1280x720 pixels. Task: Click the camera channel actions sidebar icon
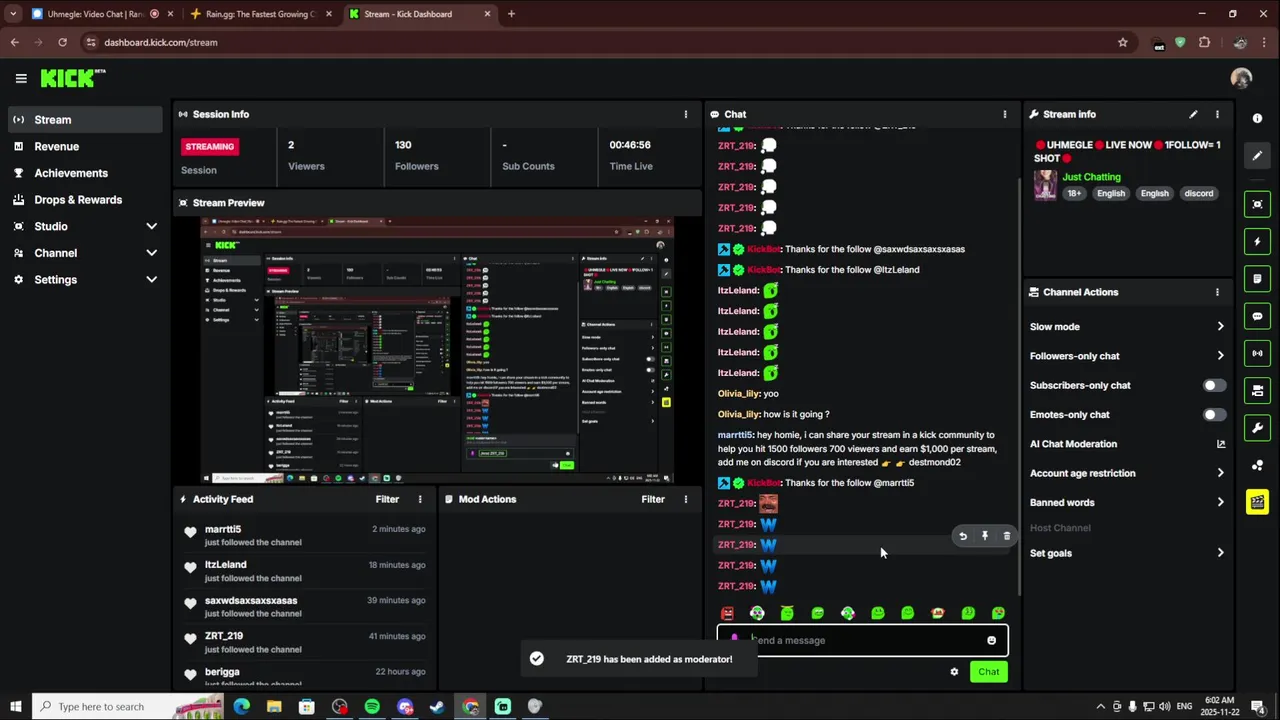pyautogui.click(x=1257, y=390)
